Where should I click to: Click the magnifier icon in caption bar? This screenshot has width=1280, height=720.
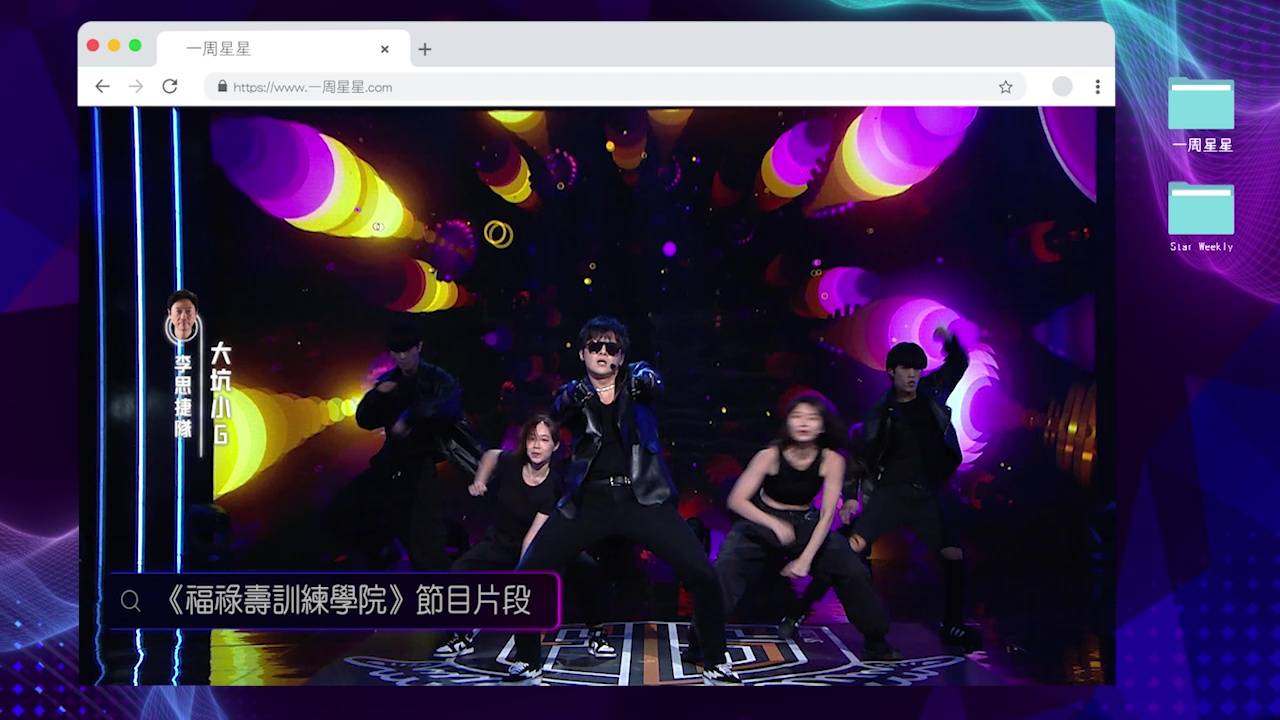coord(130,600)
